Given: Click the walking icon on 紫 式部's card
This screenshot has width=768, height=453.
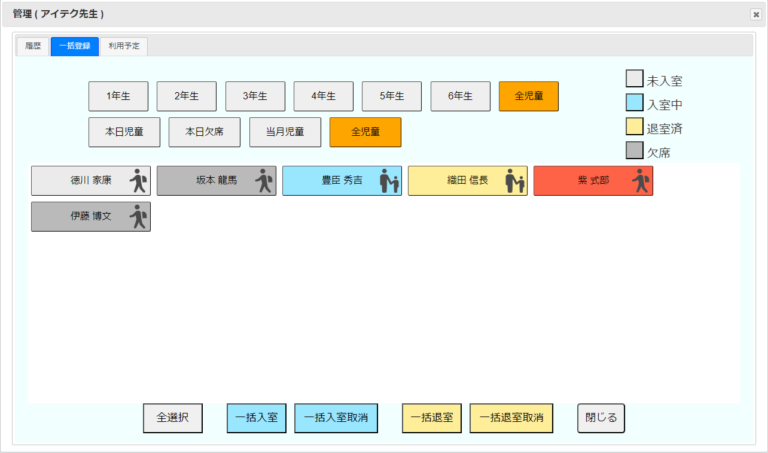Looking at the screenshot, I should [640, 181].
